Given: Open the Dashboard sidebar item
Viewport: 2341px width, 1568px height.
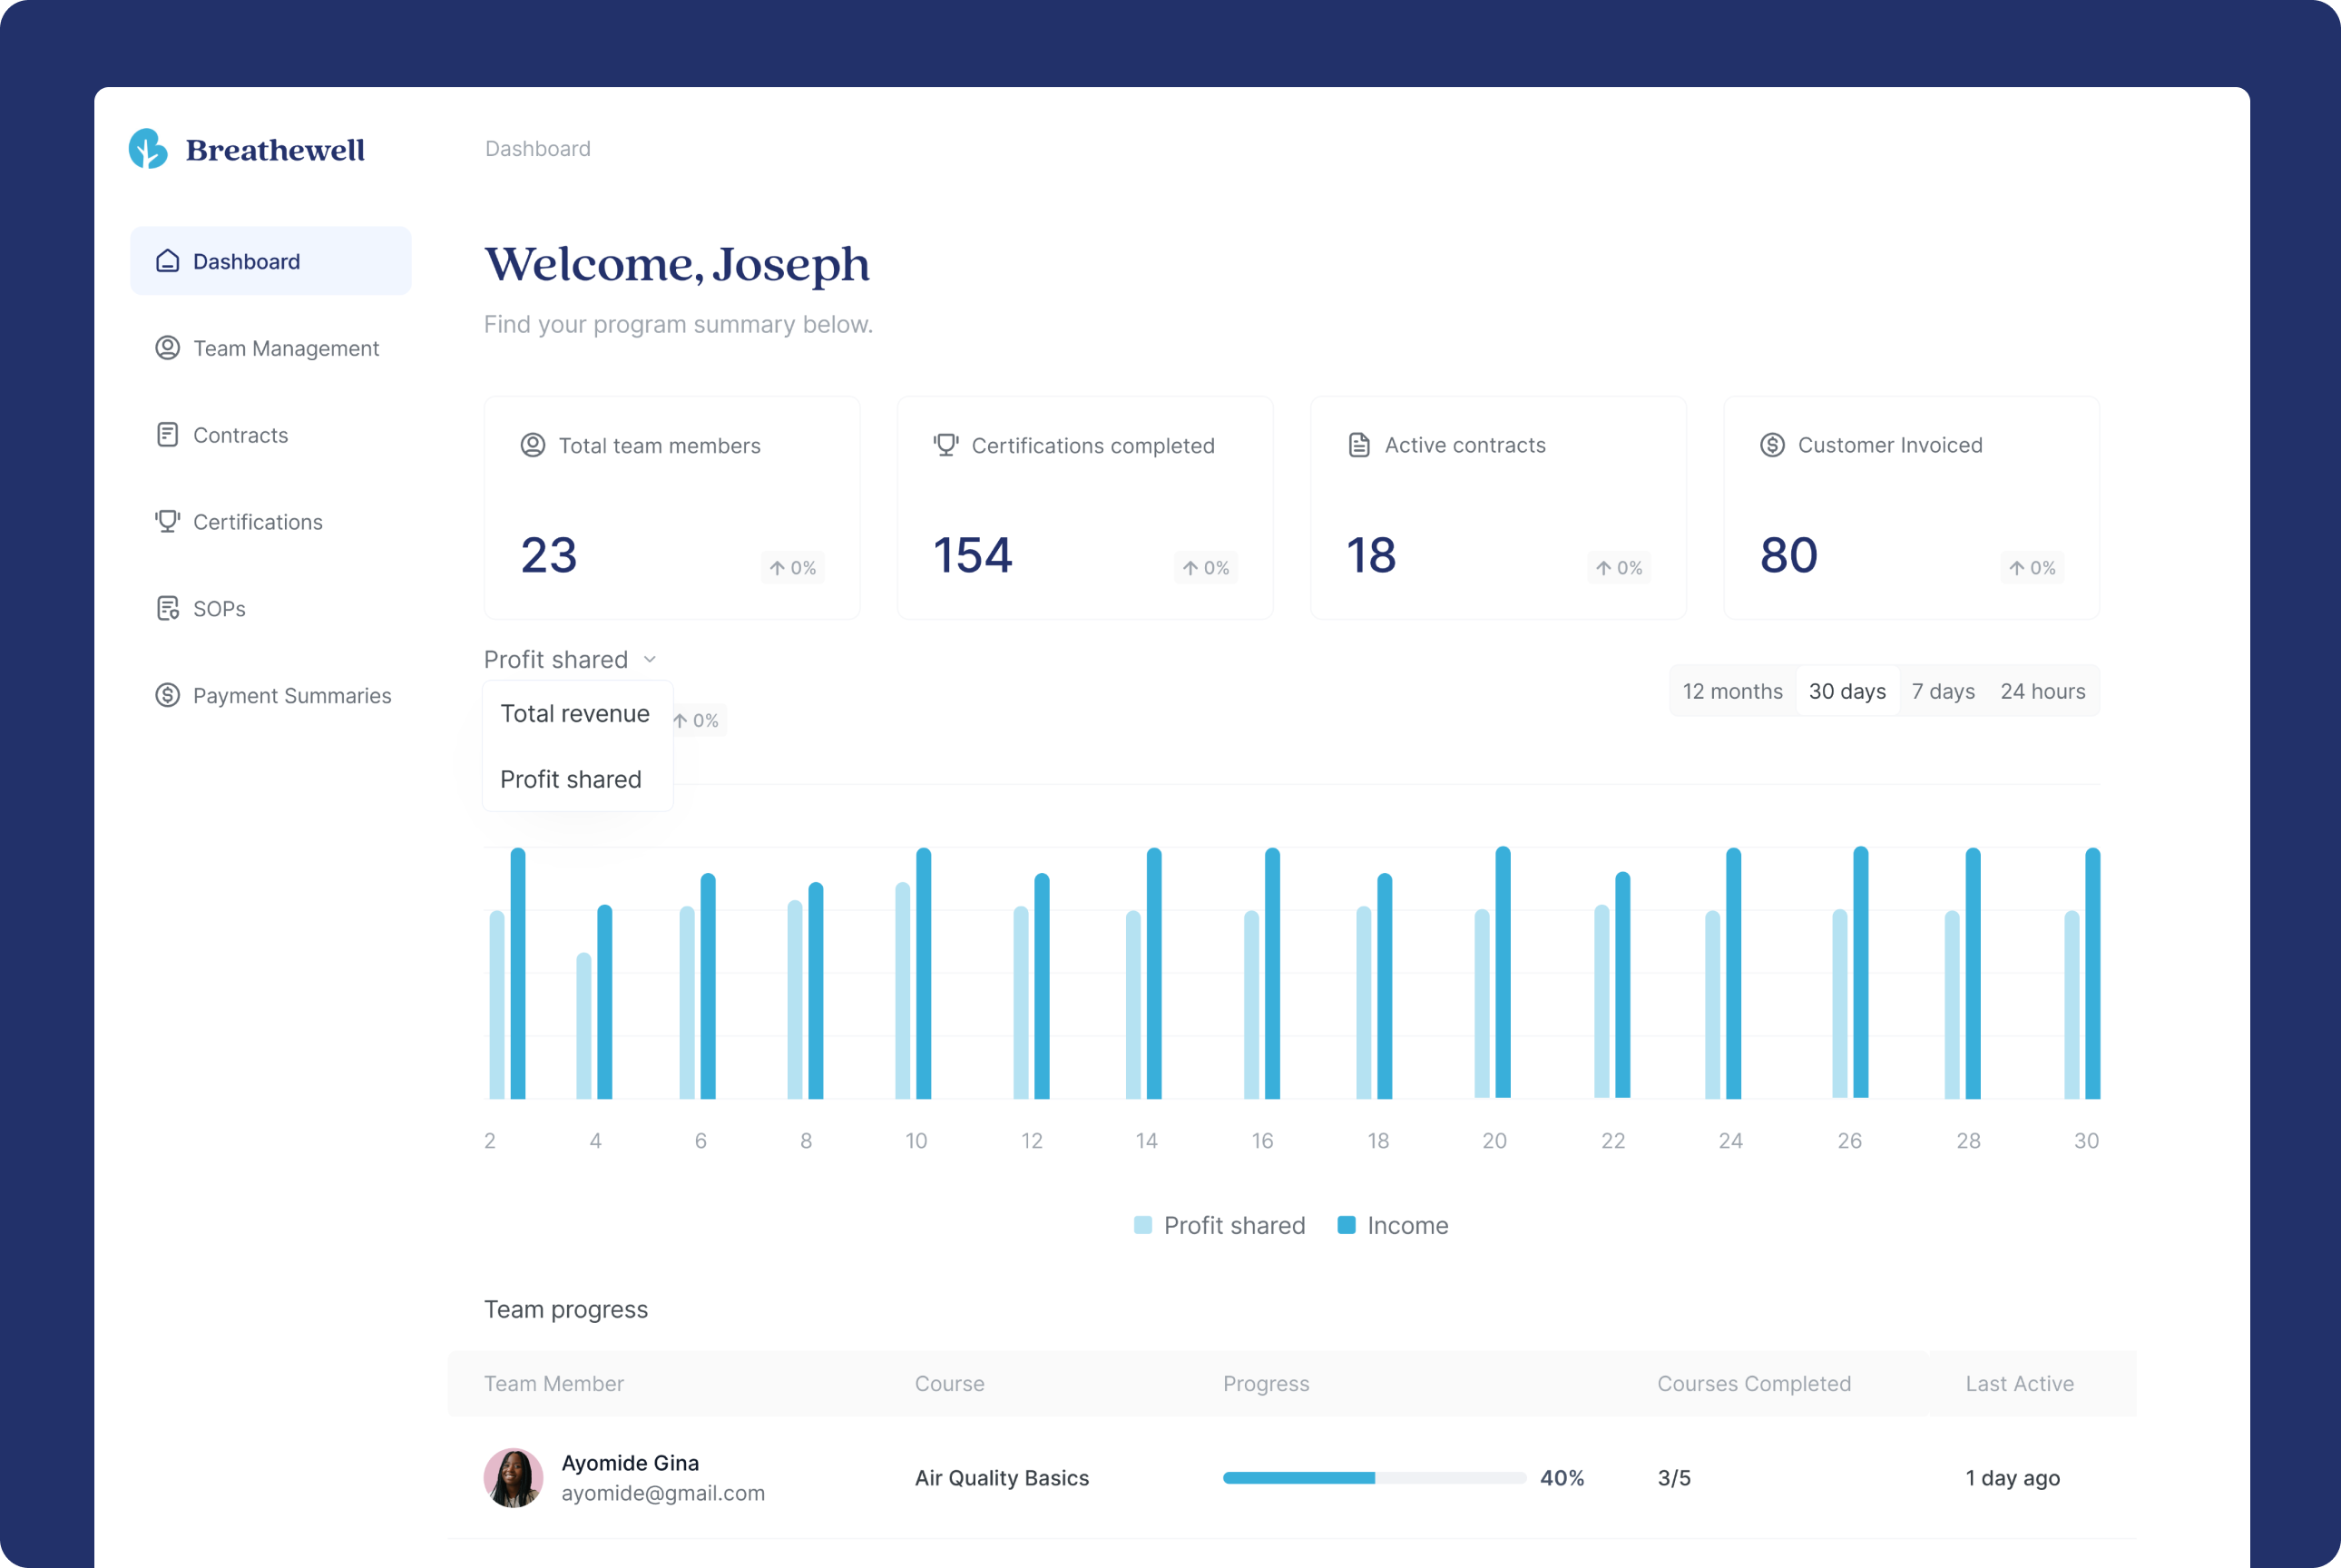Looking at the screenshot, I should (270, 261).
